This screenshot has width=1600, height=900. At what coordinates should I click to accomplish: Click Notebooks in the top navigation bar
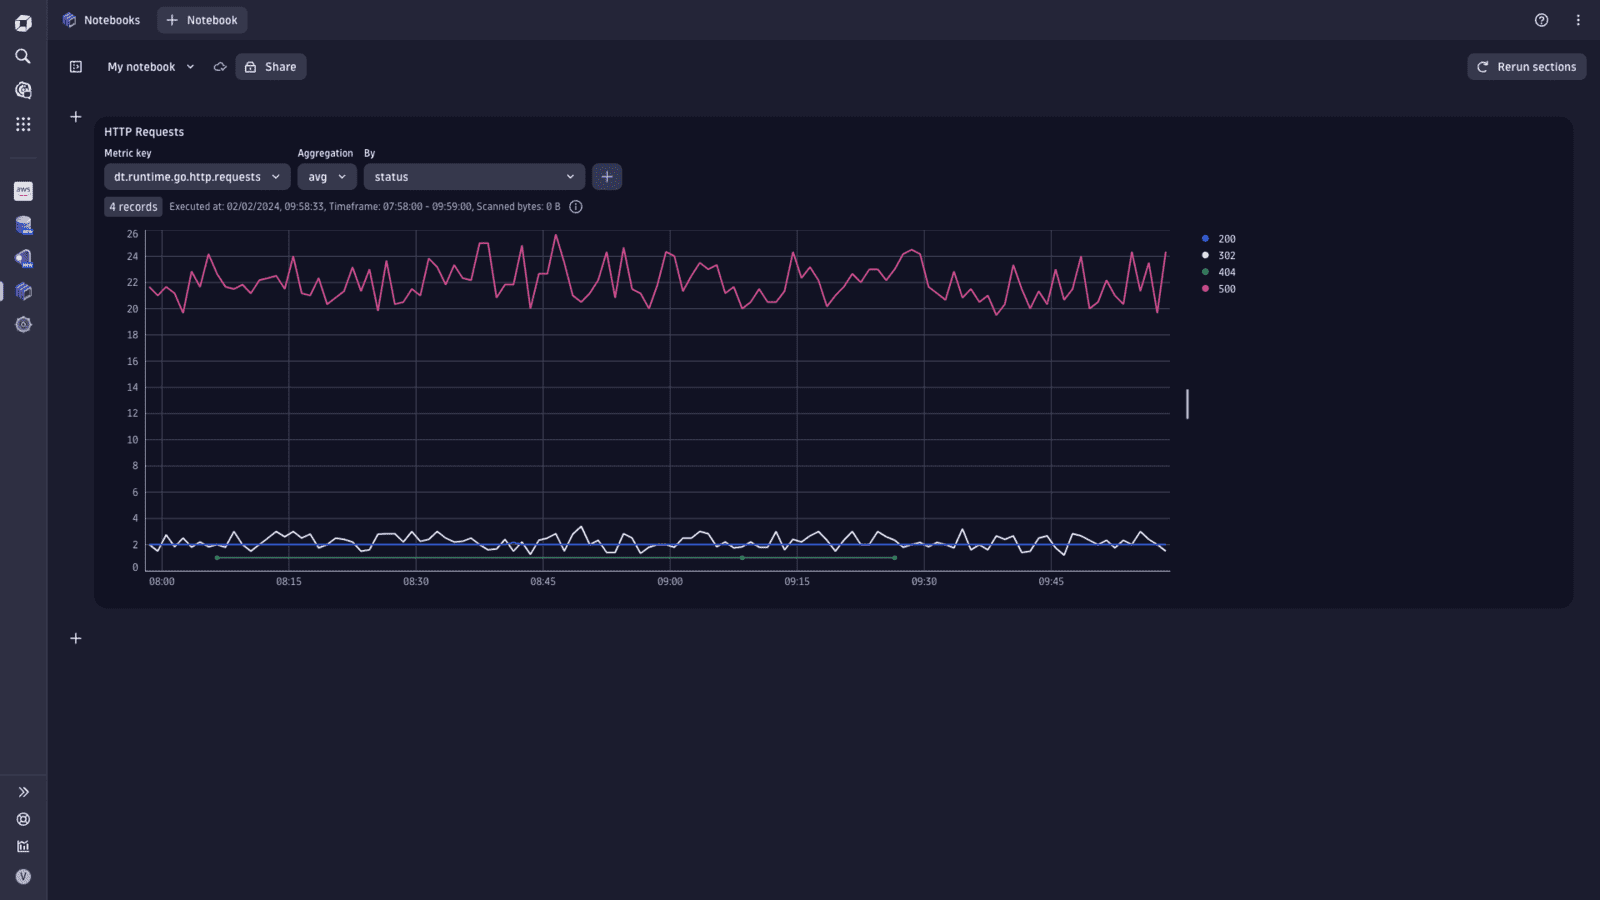point(110,20)
